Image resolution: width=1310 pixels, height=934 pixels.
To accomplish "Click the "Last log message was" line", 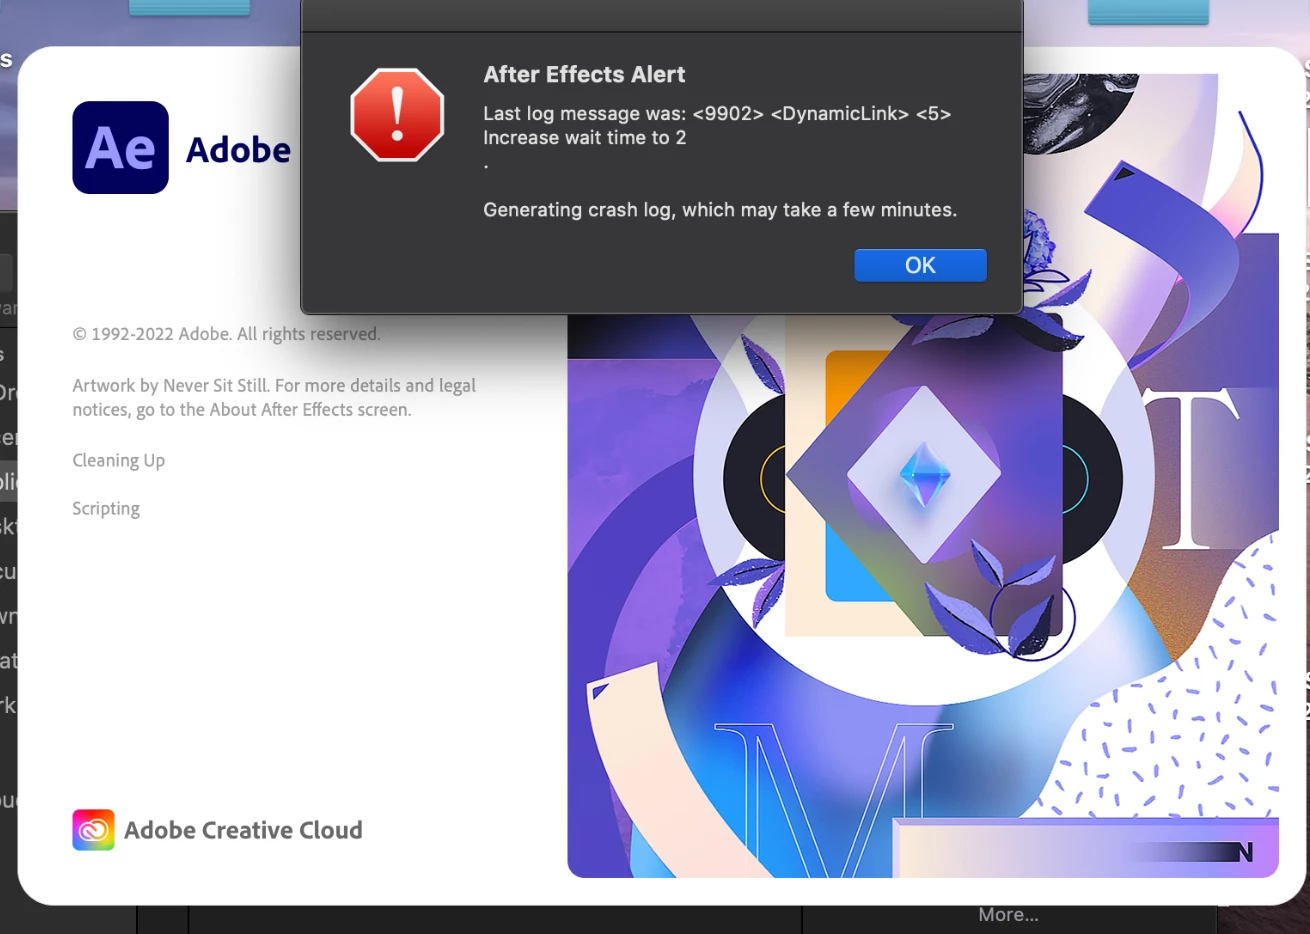I will coord(717,114).
